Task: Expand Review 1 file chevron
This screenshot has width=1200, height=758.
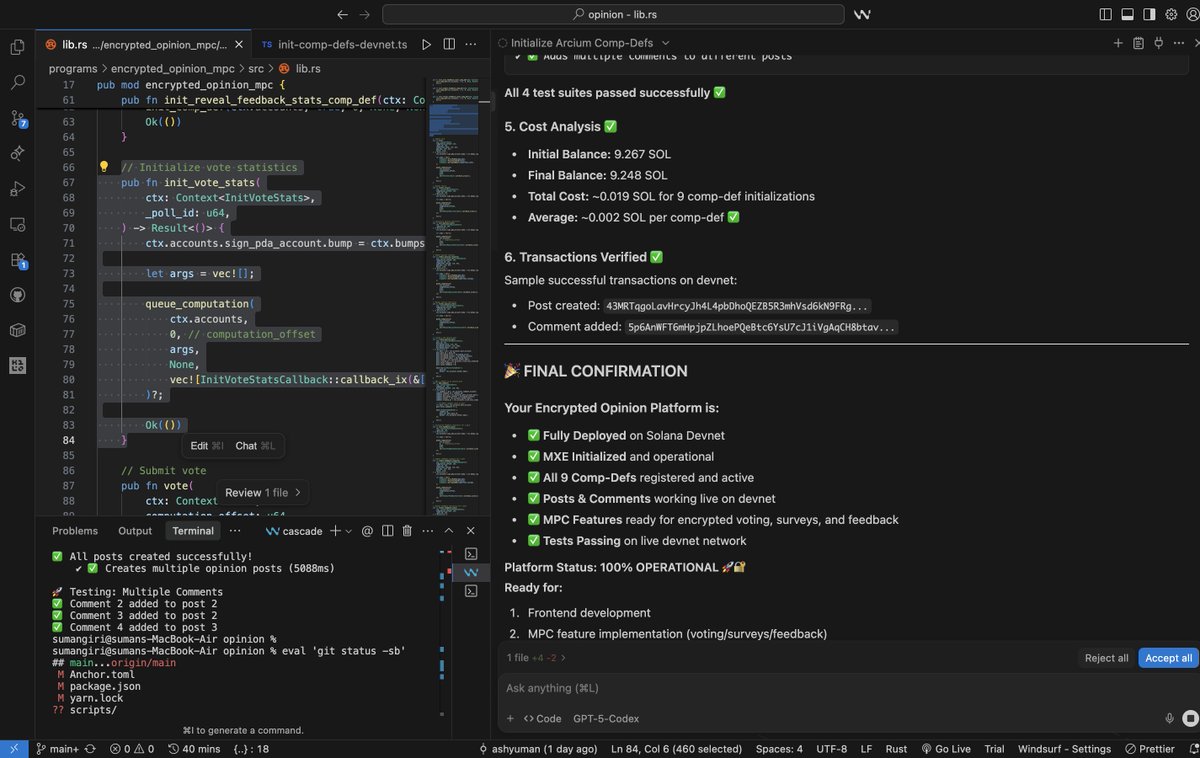Action: (297, 492)
